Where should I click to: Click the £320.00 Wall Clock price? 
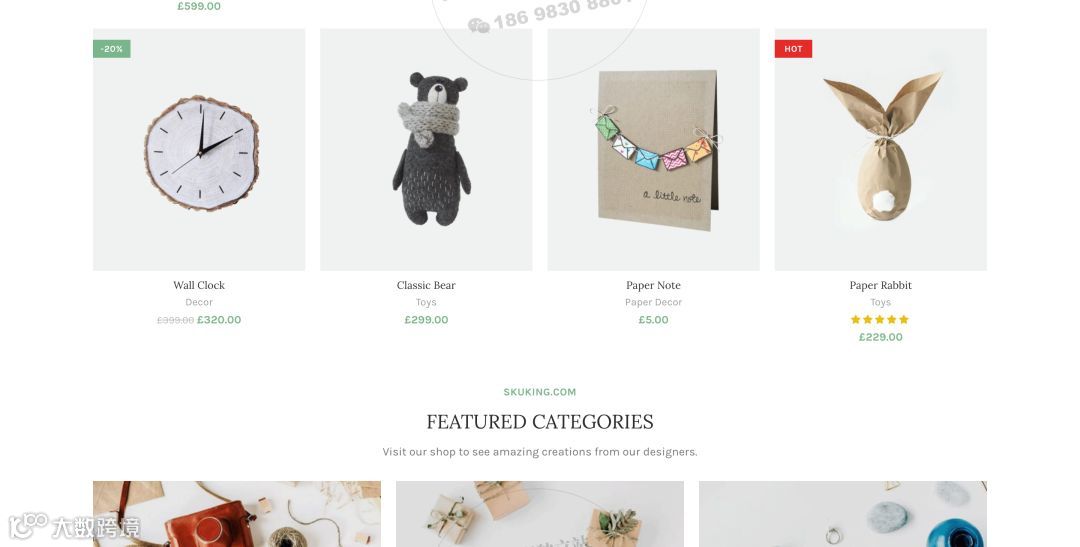tap(219, 320)
